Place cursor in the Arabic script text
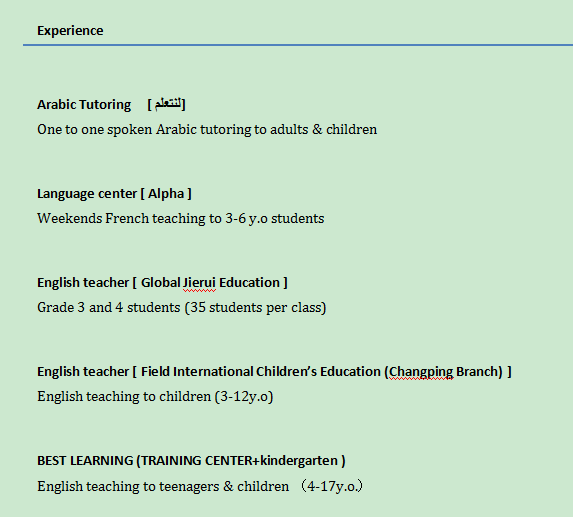This screenshot has height=517, width=573. 167,104
